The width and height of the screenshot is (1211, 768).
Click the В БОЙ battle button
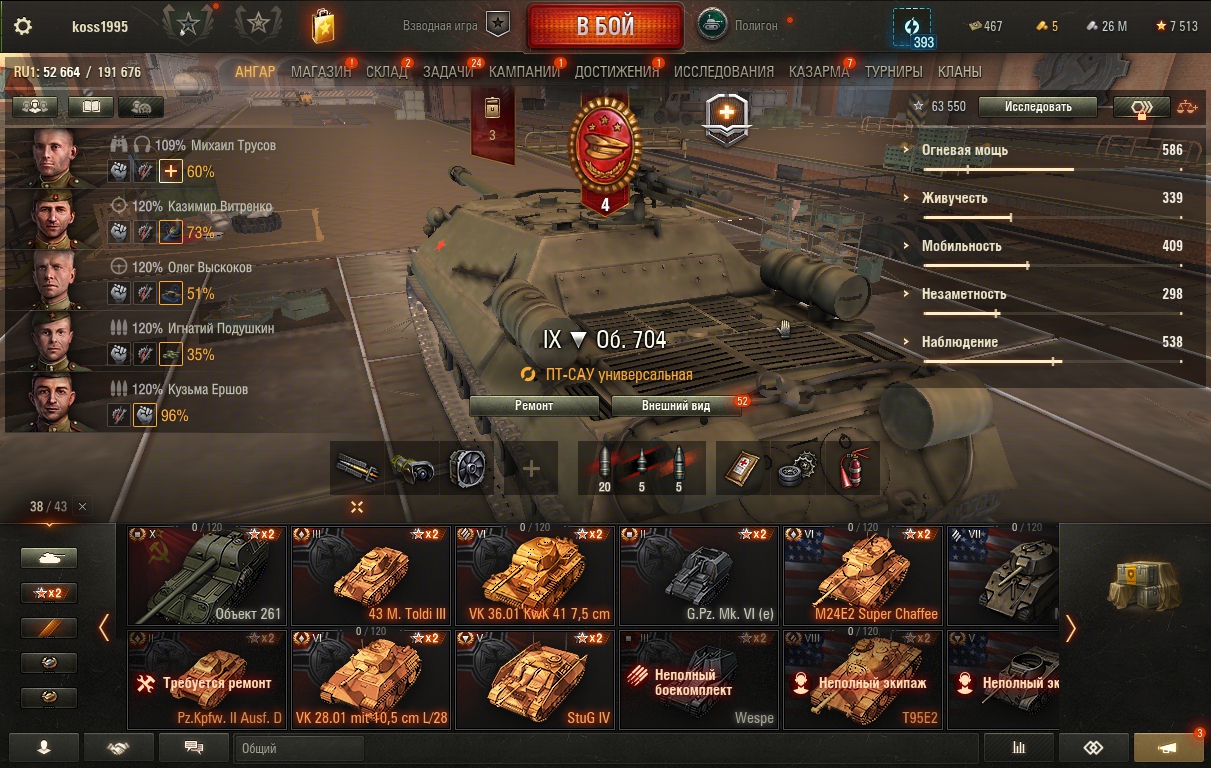605,26
